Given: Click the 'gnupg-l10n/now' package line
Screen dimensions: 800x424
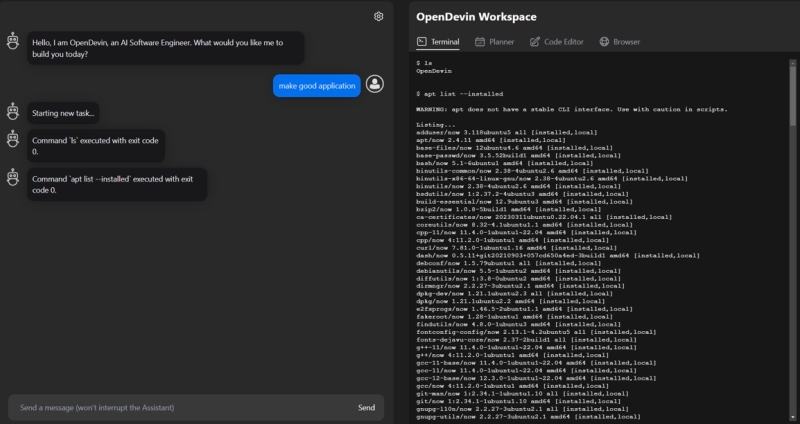Looking at the screenshot, I should [x=524, y=409].
